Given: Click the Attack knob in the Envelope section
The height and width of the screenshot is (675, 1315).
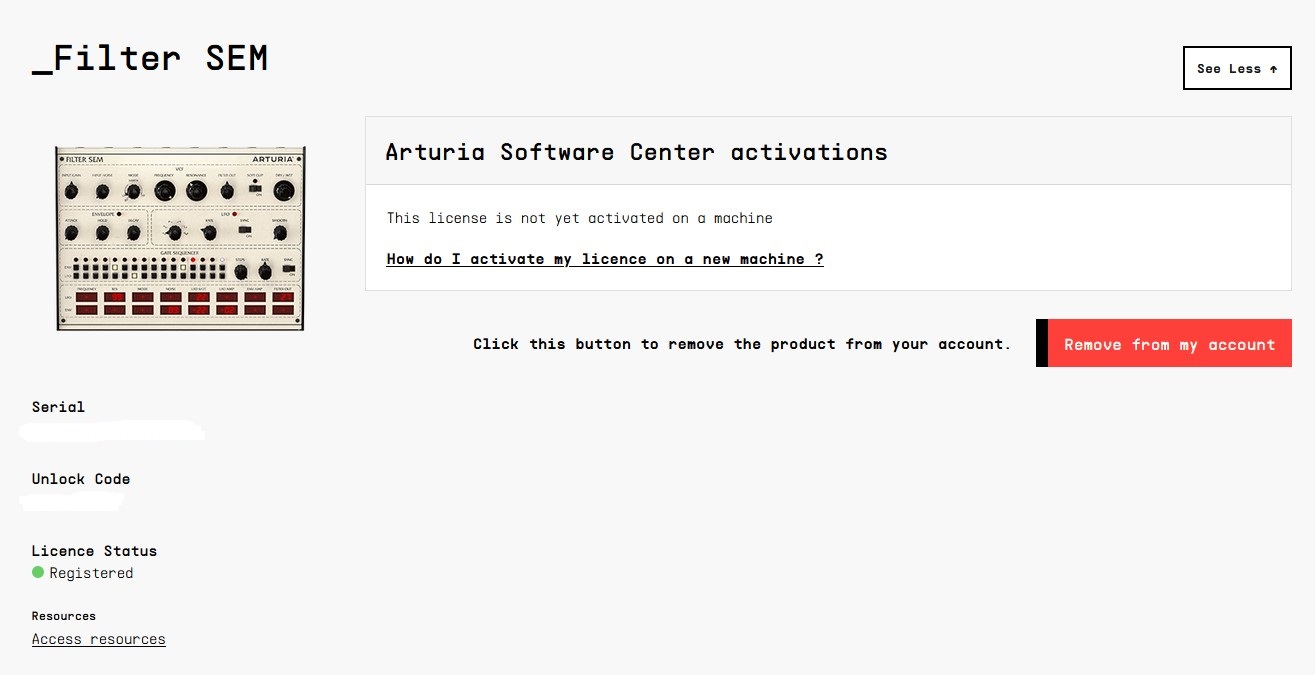Looking at the screenshot, I should tap(71, 232).
